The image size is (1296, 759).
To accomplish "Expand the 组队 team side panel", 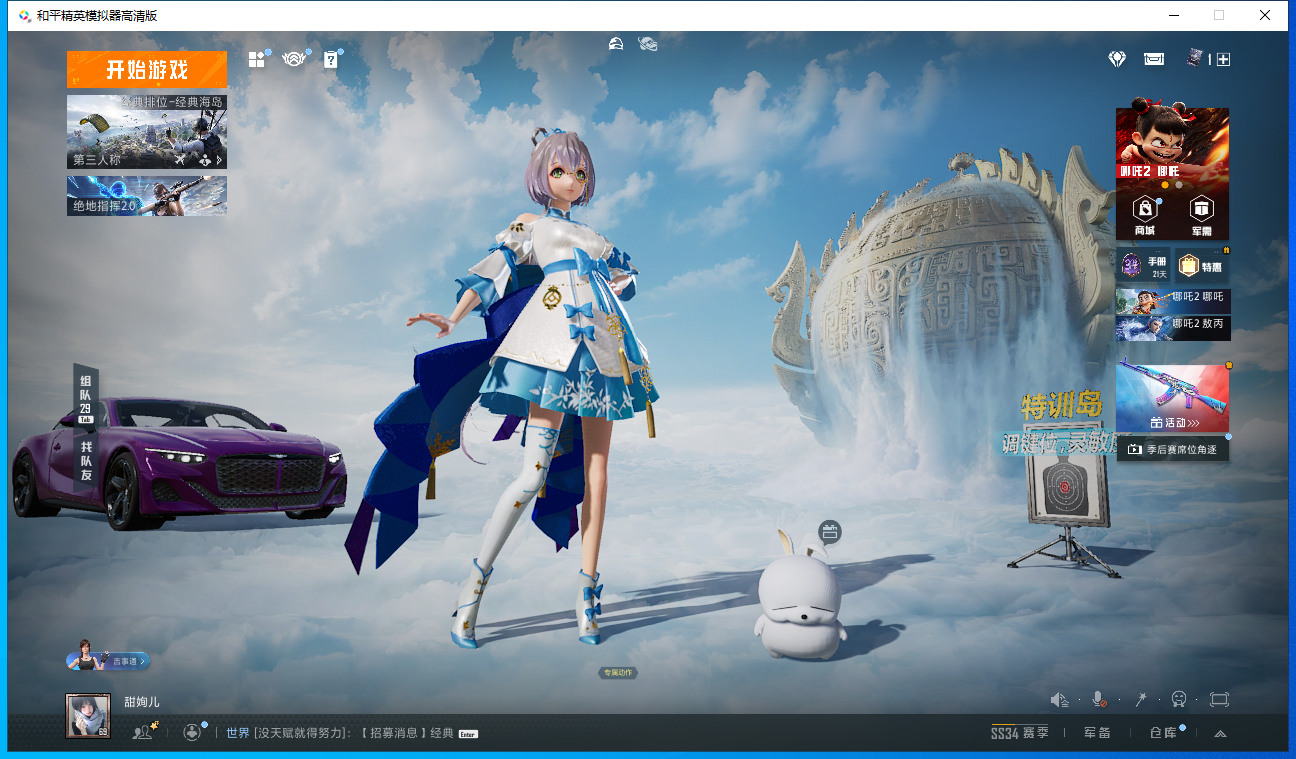I will coord(86,394).
